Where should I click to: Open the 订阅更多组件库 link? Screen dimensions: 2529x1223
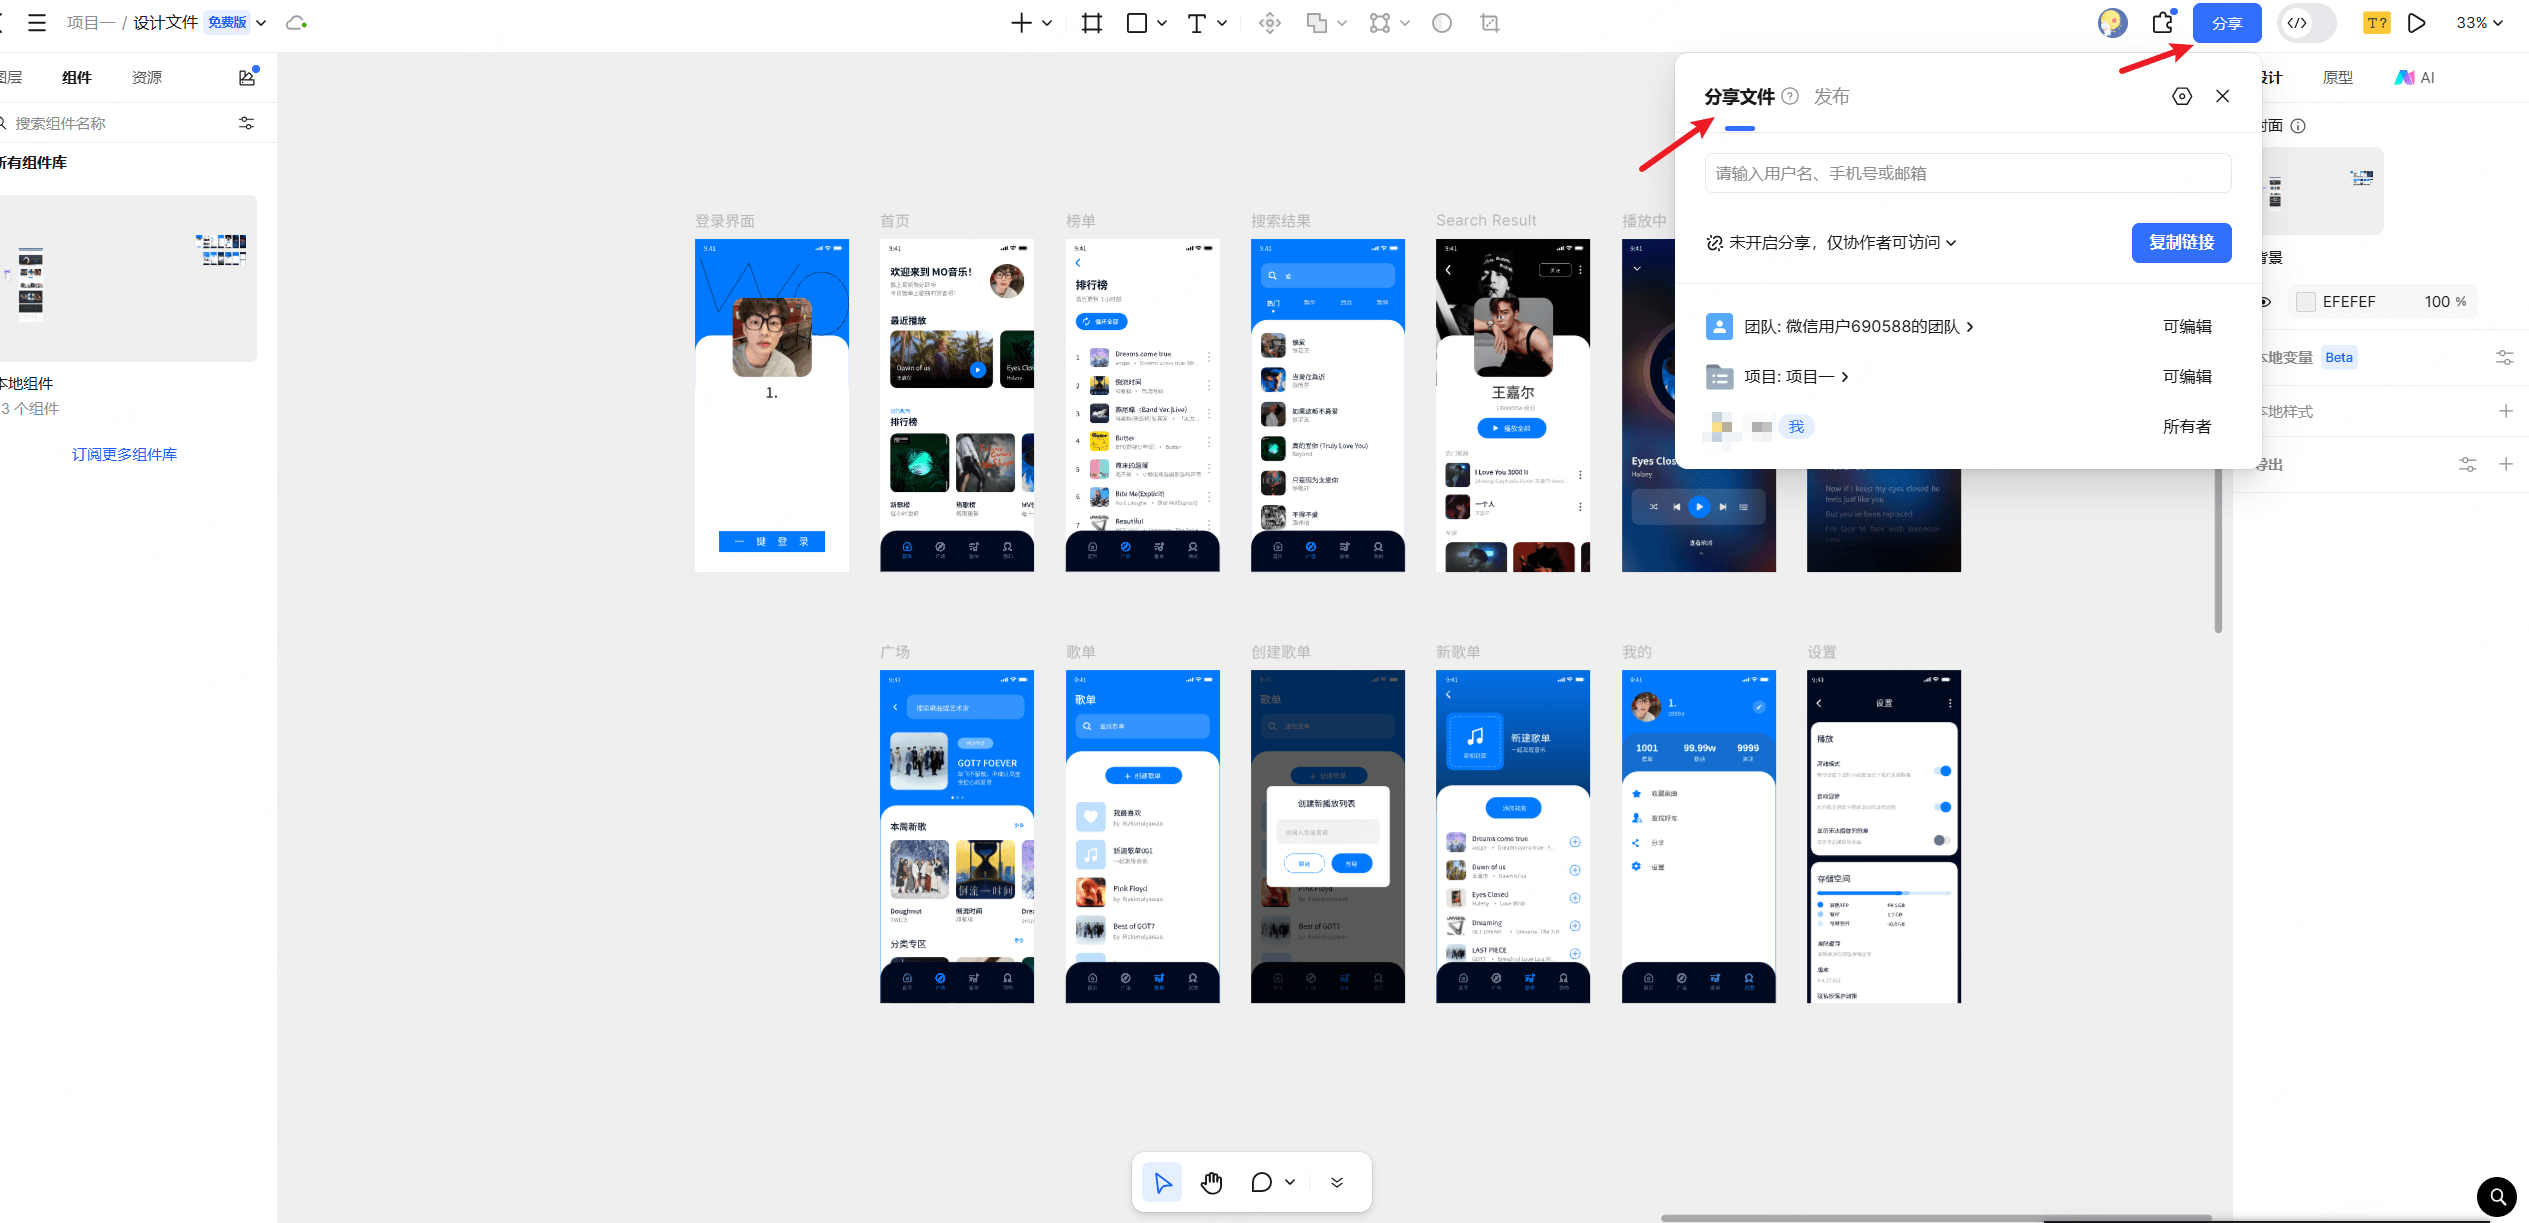pos(124,454)
